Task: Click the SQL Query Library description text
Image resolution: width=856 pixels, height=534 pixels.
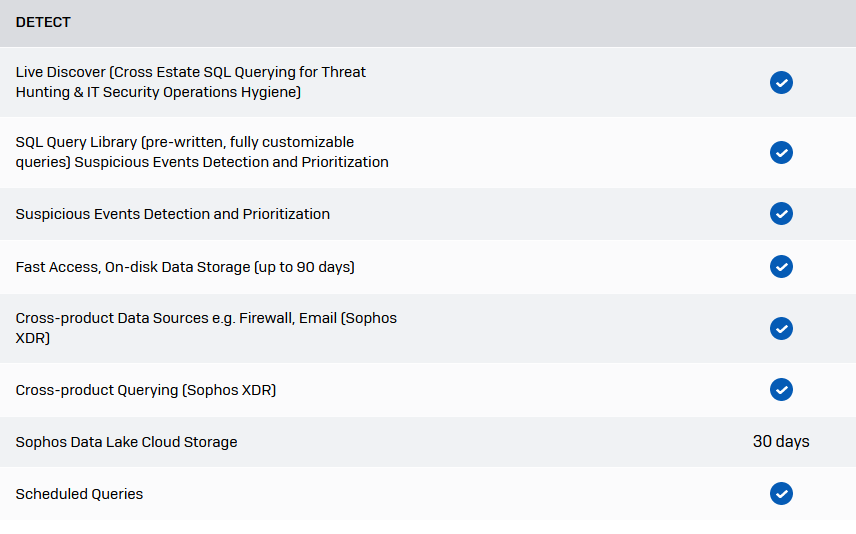Action: (x=202, y=152)
